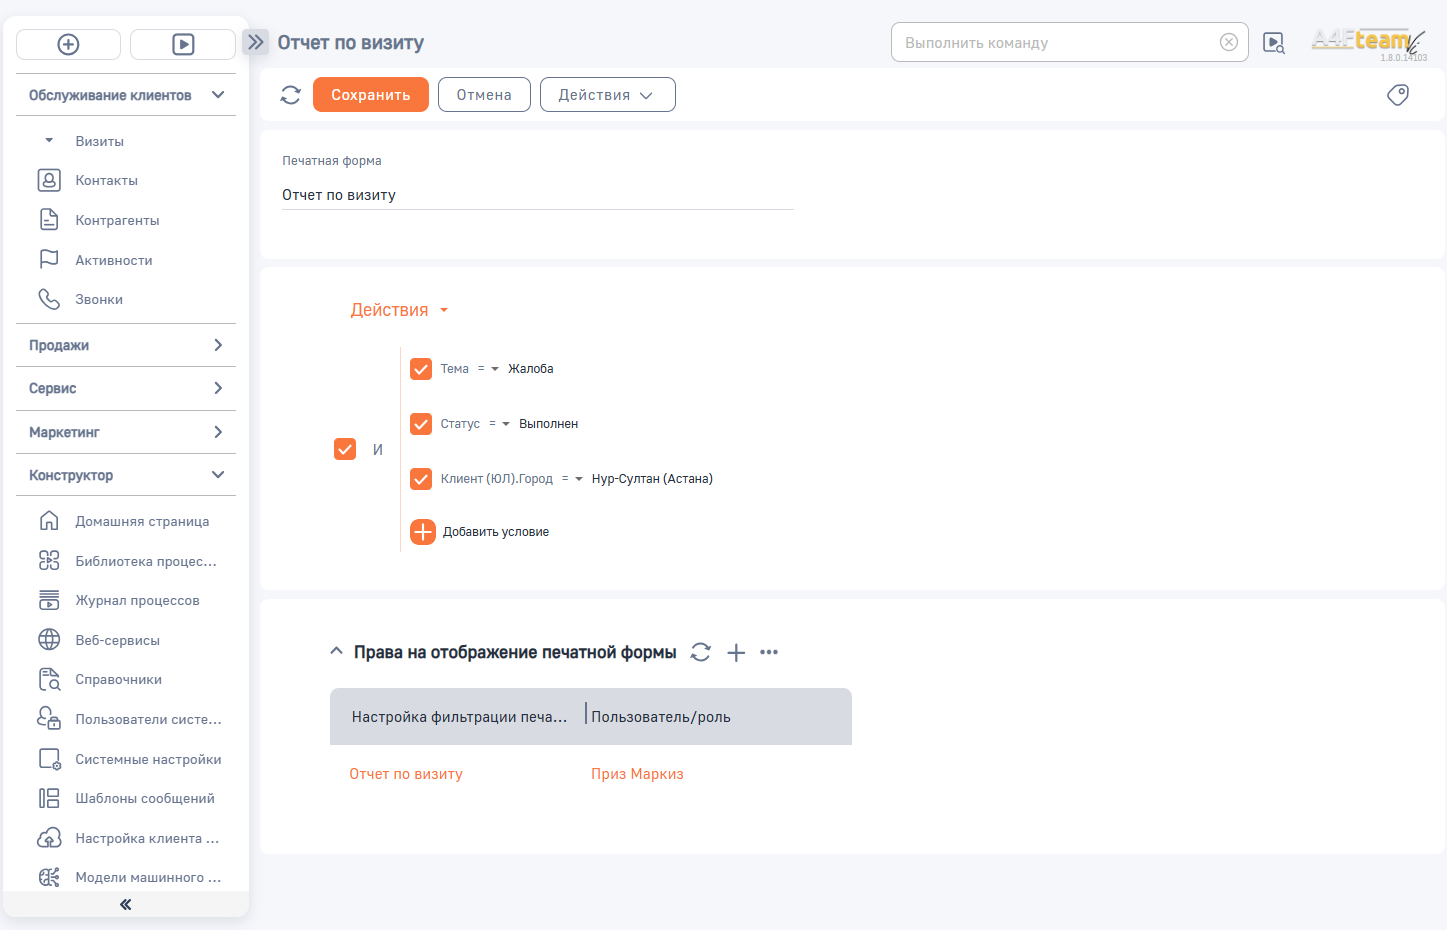Open the three-dots menu for print form rights

[769, 652]
